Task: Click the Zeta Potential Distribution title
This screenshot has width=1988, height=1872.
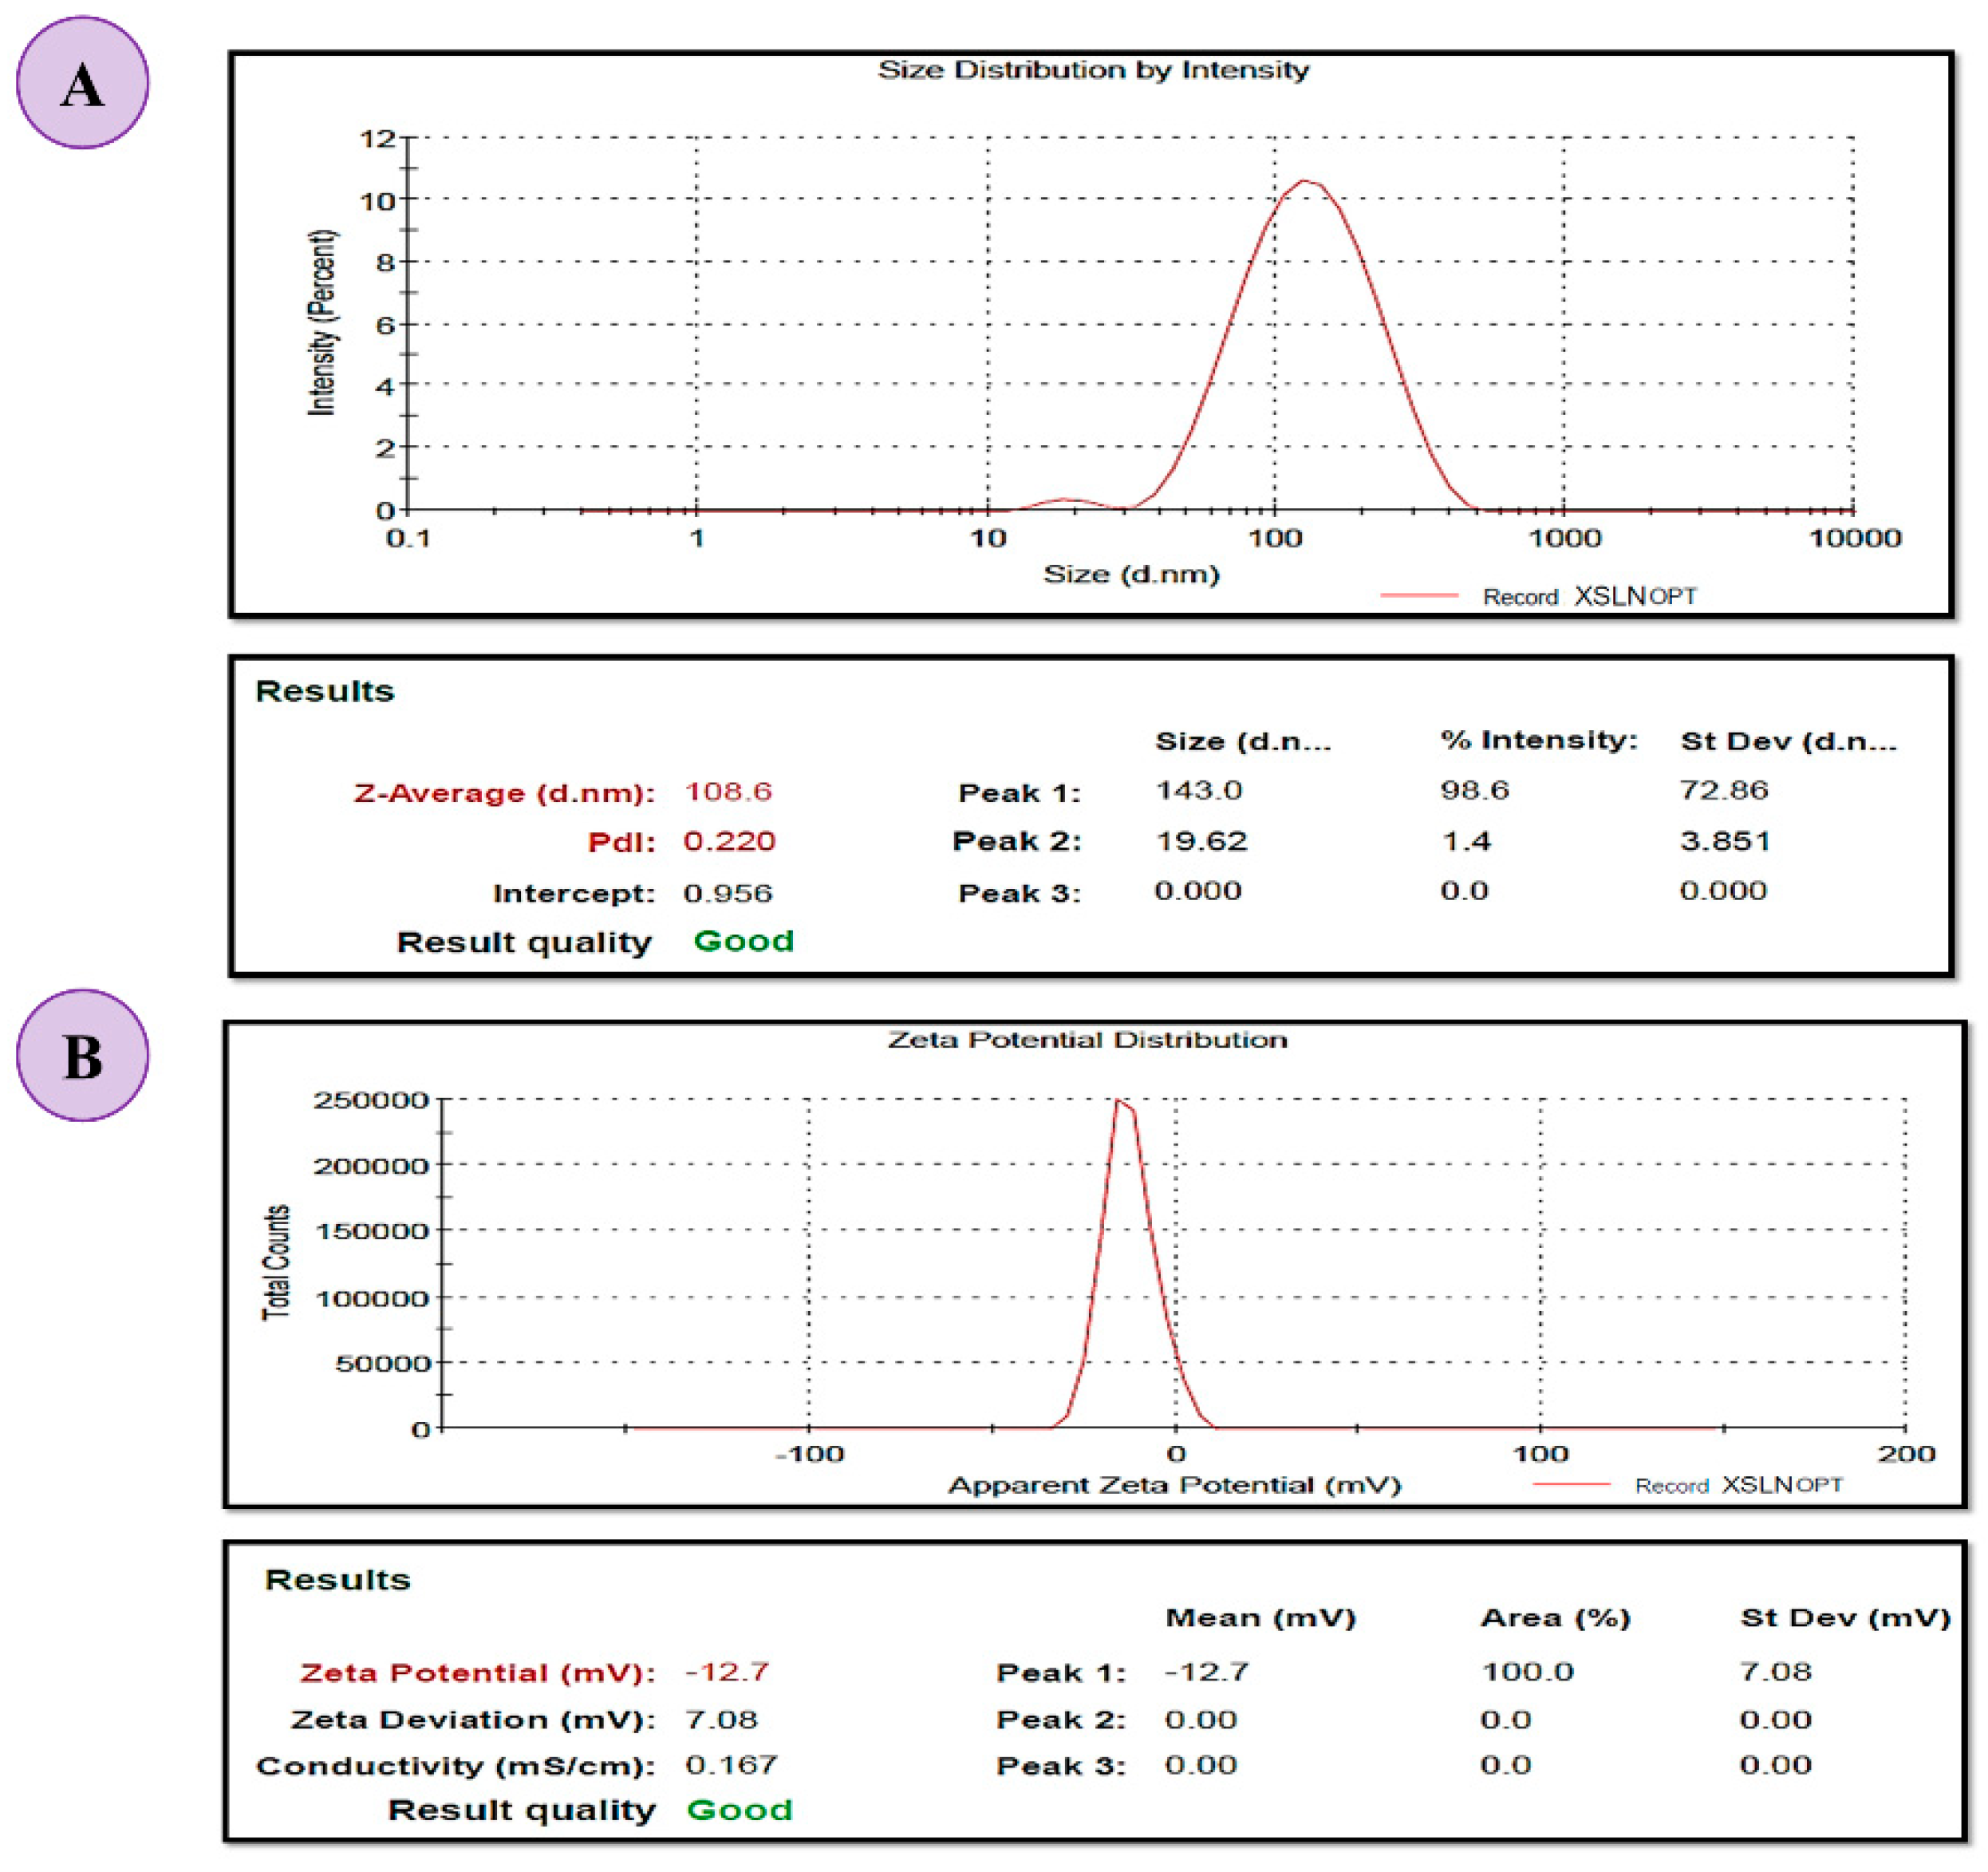Action: [x=1087, y=1040]
